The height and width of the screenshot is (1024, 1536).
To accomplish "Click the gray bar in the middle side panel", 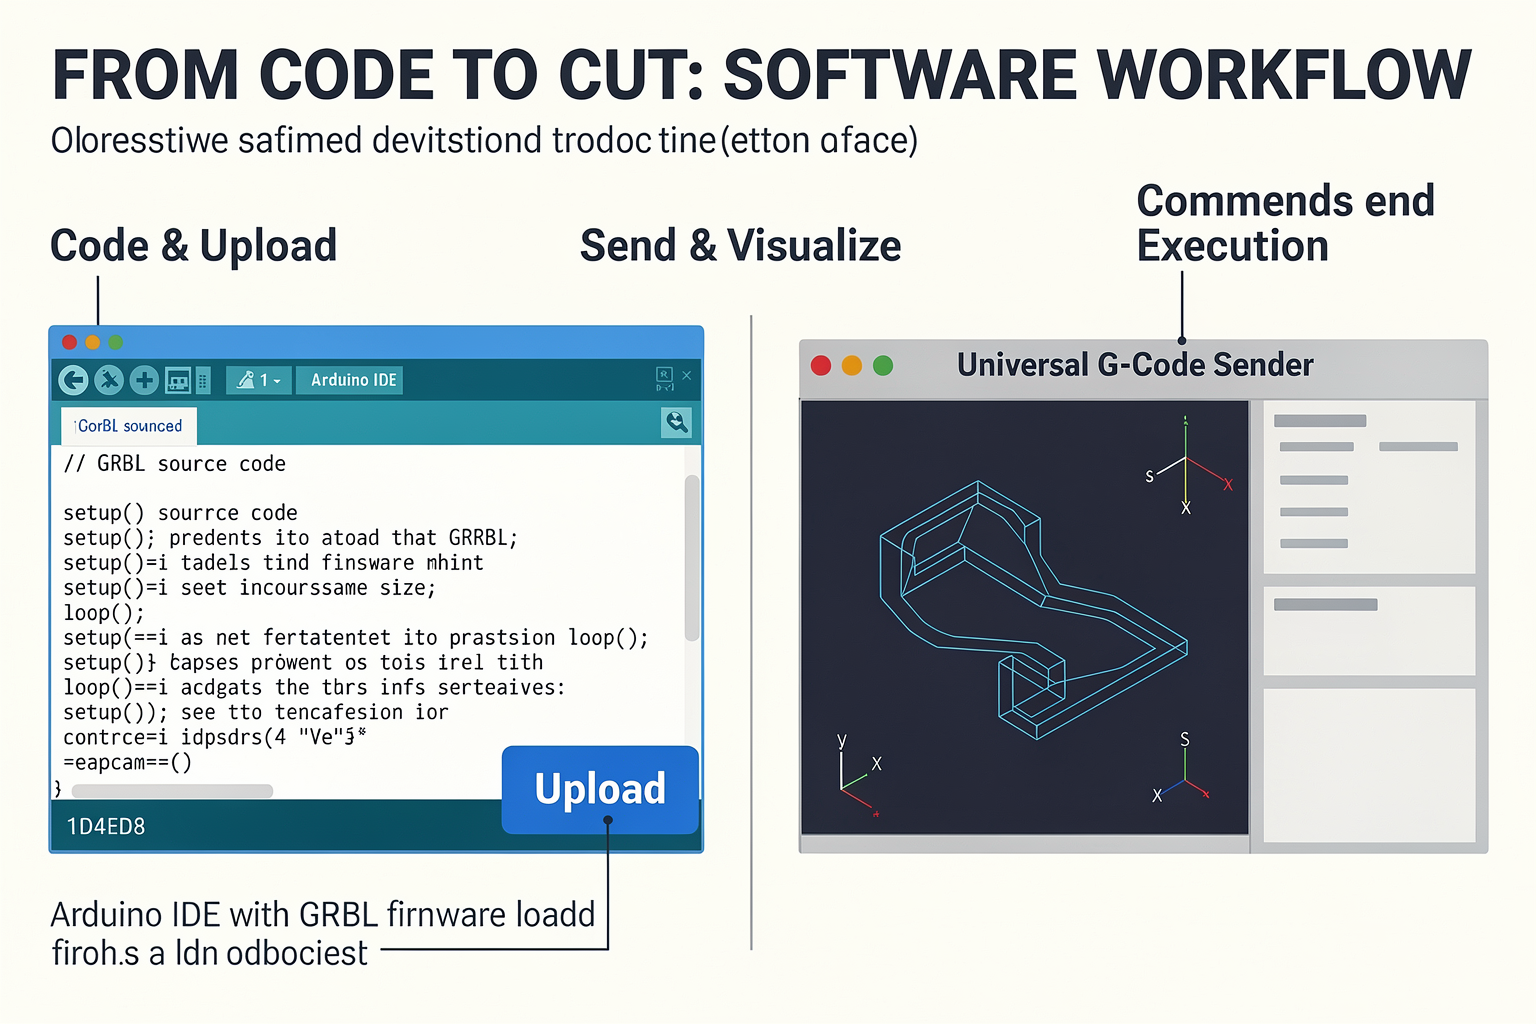I will pos(1326,605).
